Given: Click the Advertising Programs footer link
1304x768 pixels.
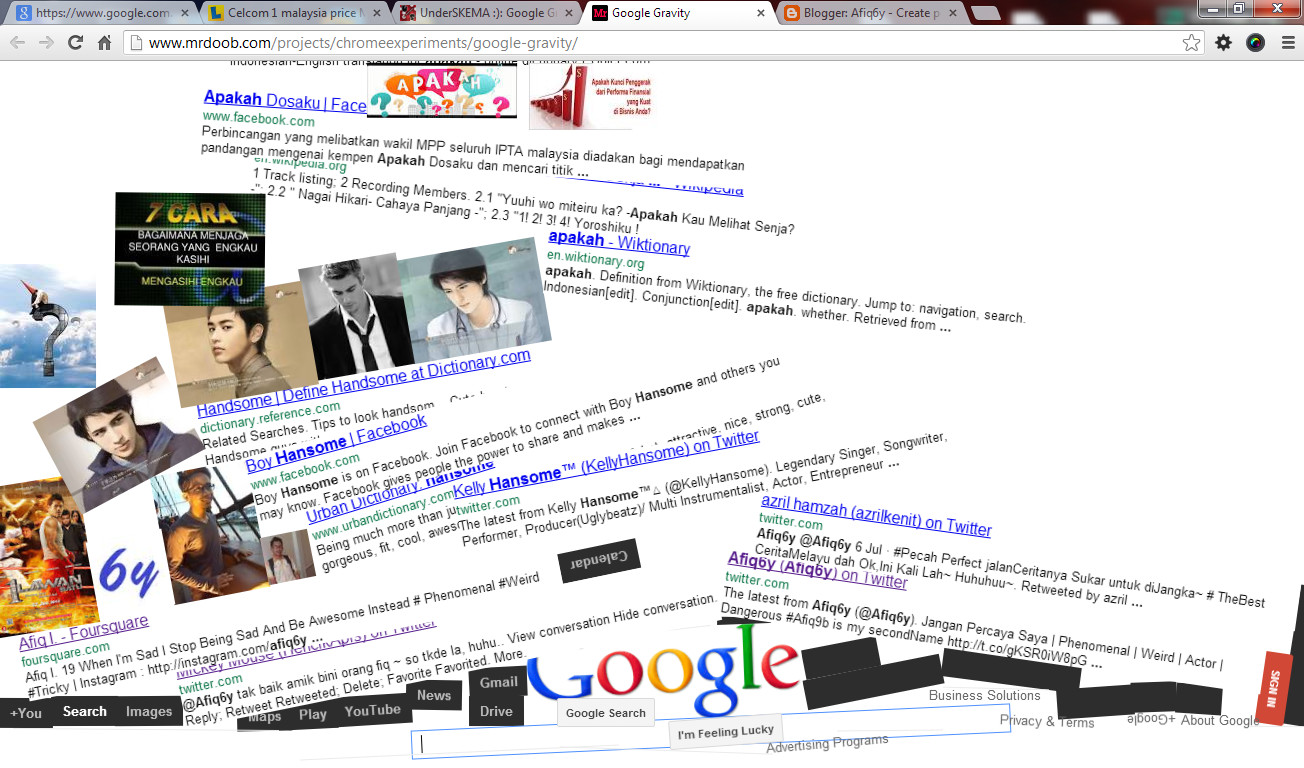Looking at the screenshot, I should coord(827,744).
